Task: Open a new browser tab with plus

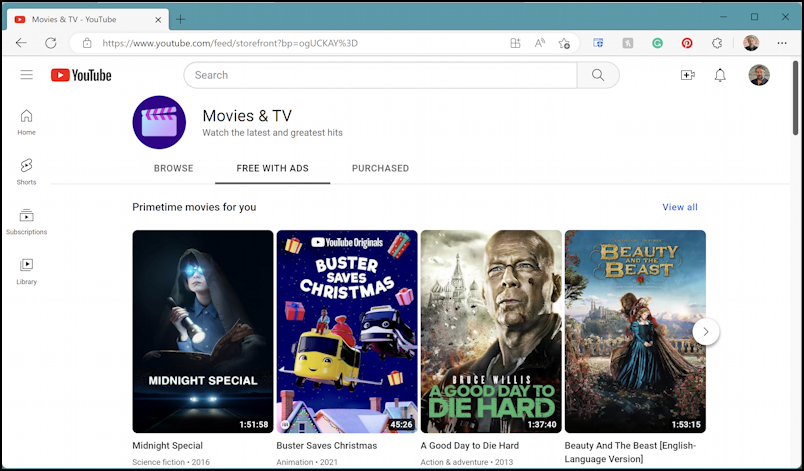Action: (180, 19)
